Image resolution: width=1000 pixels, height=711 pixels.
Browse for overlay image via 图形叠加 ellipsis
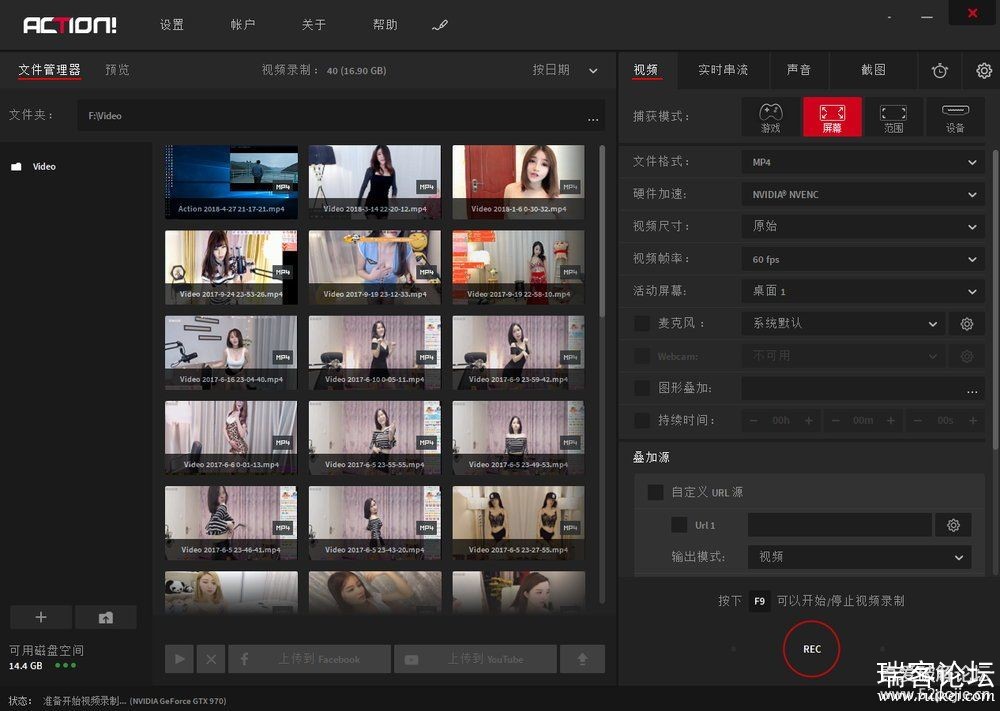pos(972,390)
